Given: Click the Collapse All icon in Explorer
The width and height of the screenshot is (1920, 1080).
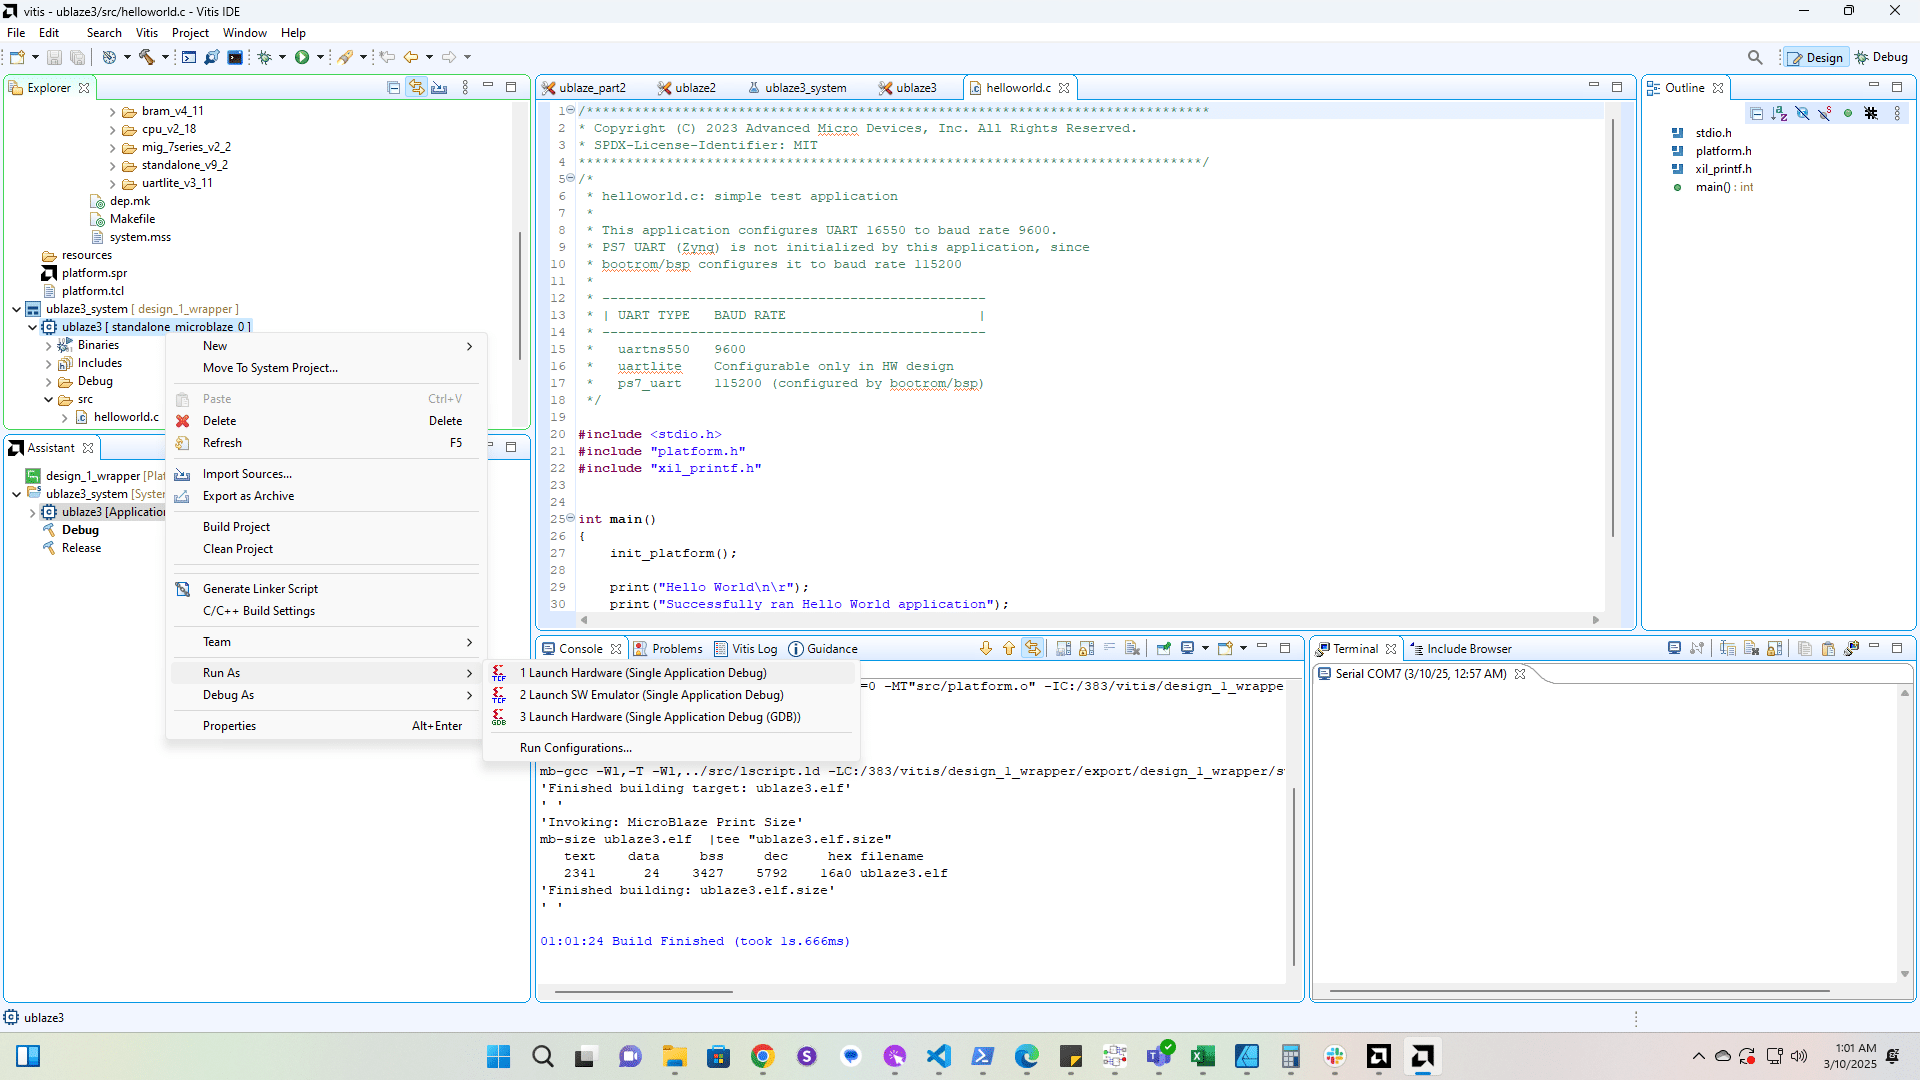Looking at the screenshot, I should coord(393,88).
